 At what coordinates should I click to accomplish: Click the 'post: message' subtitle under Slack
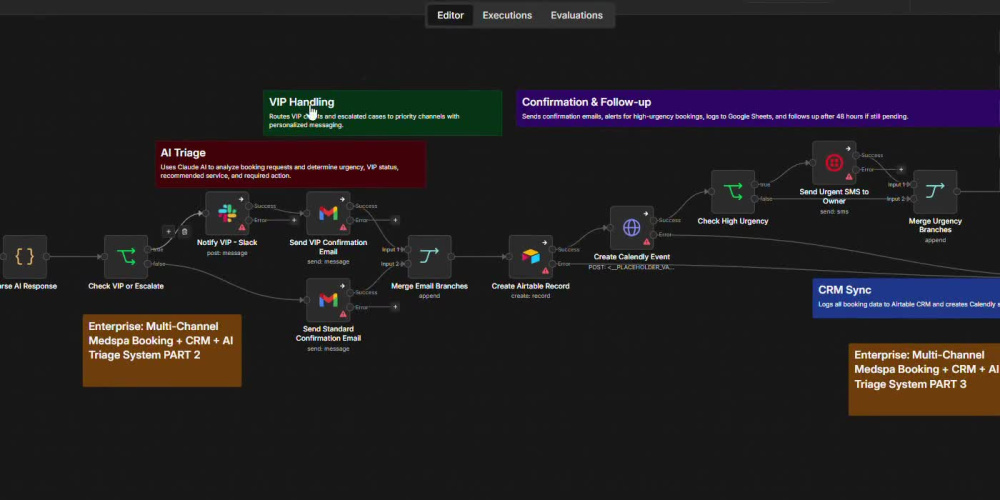227,253
